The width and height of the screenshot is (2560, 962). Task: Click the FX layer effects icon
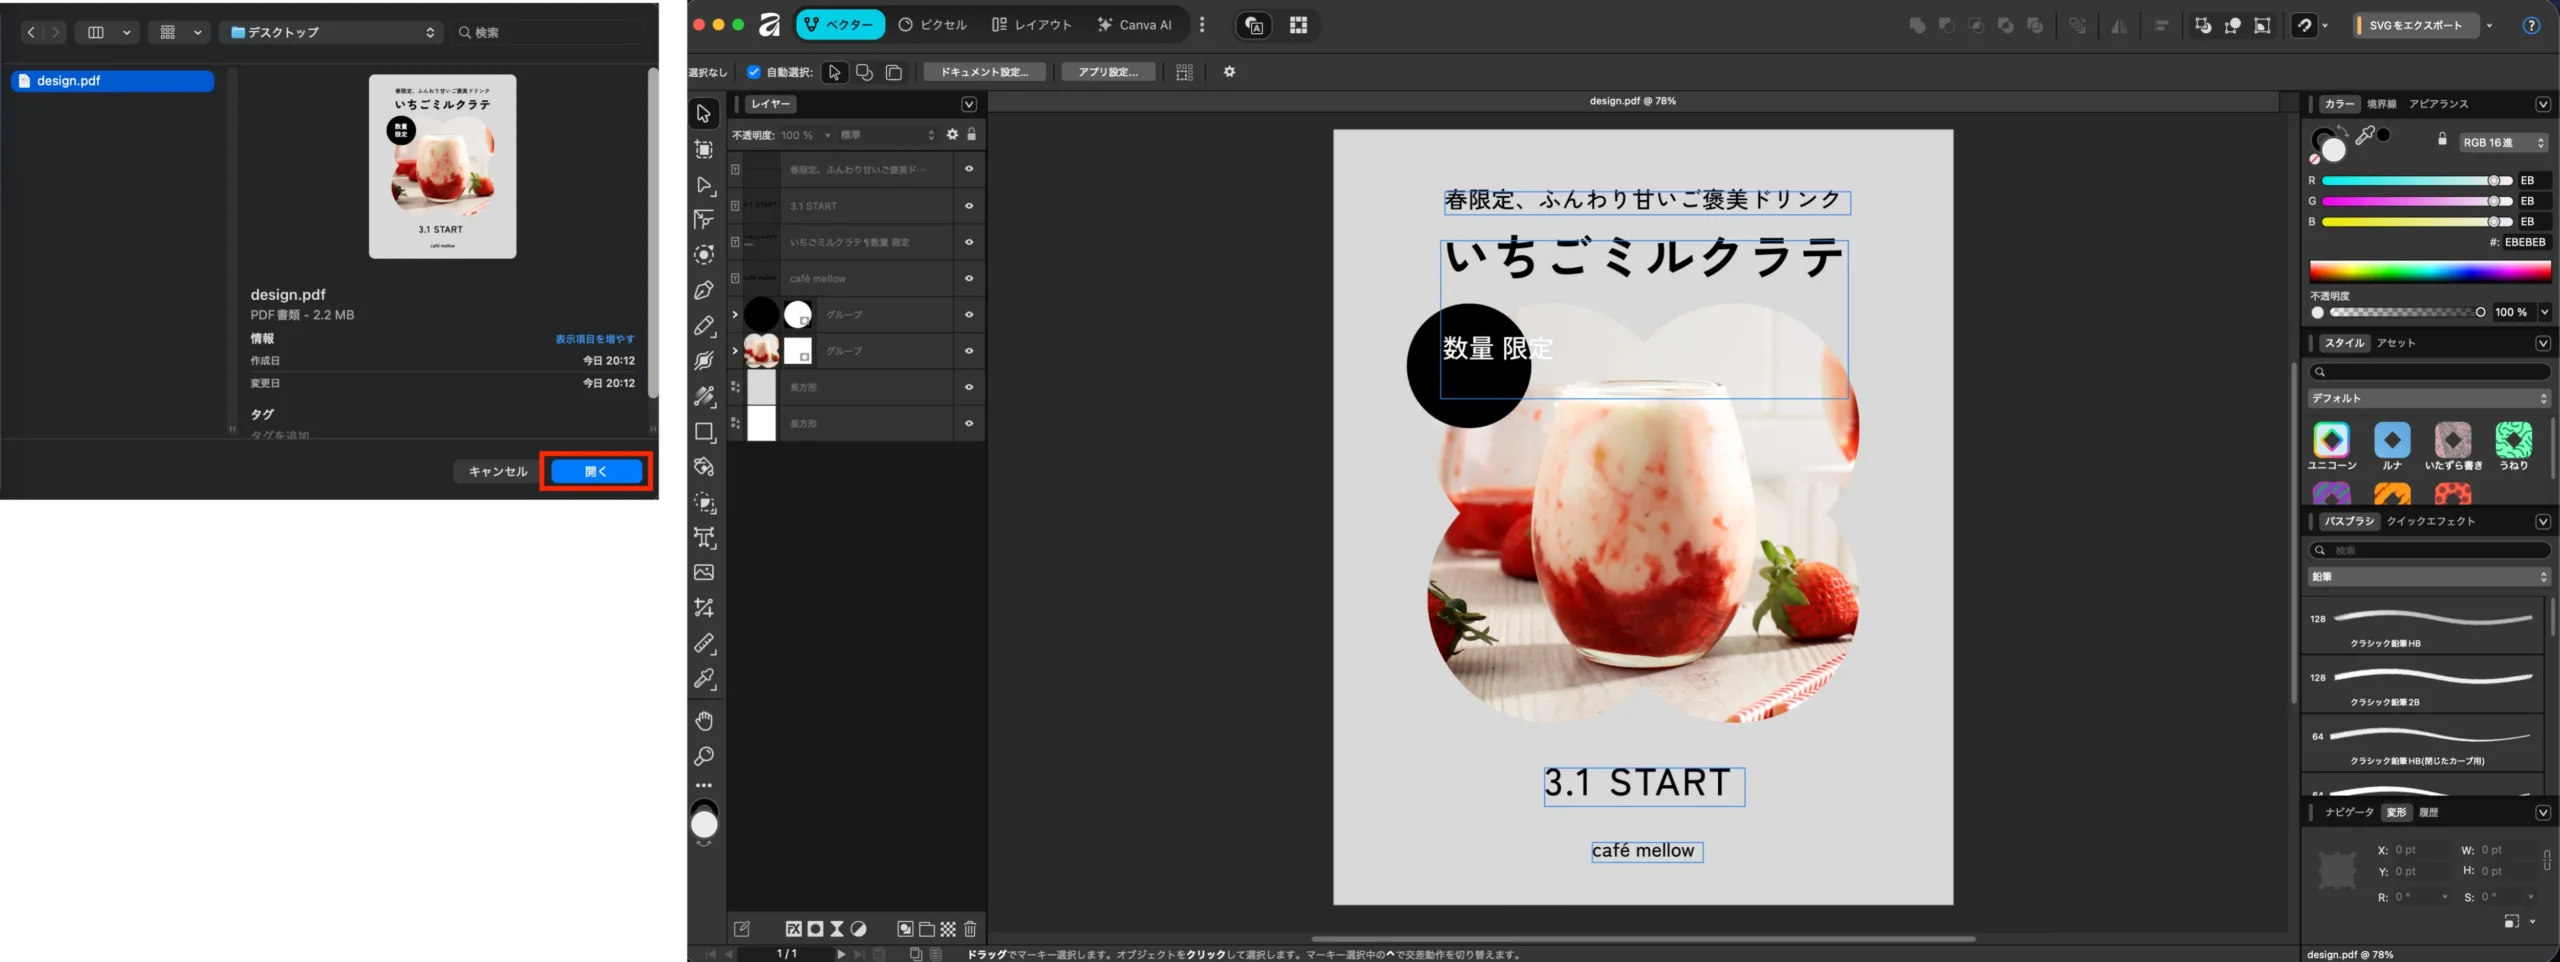793,929
